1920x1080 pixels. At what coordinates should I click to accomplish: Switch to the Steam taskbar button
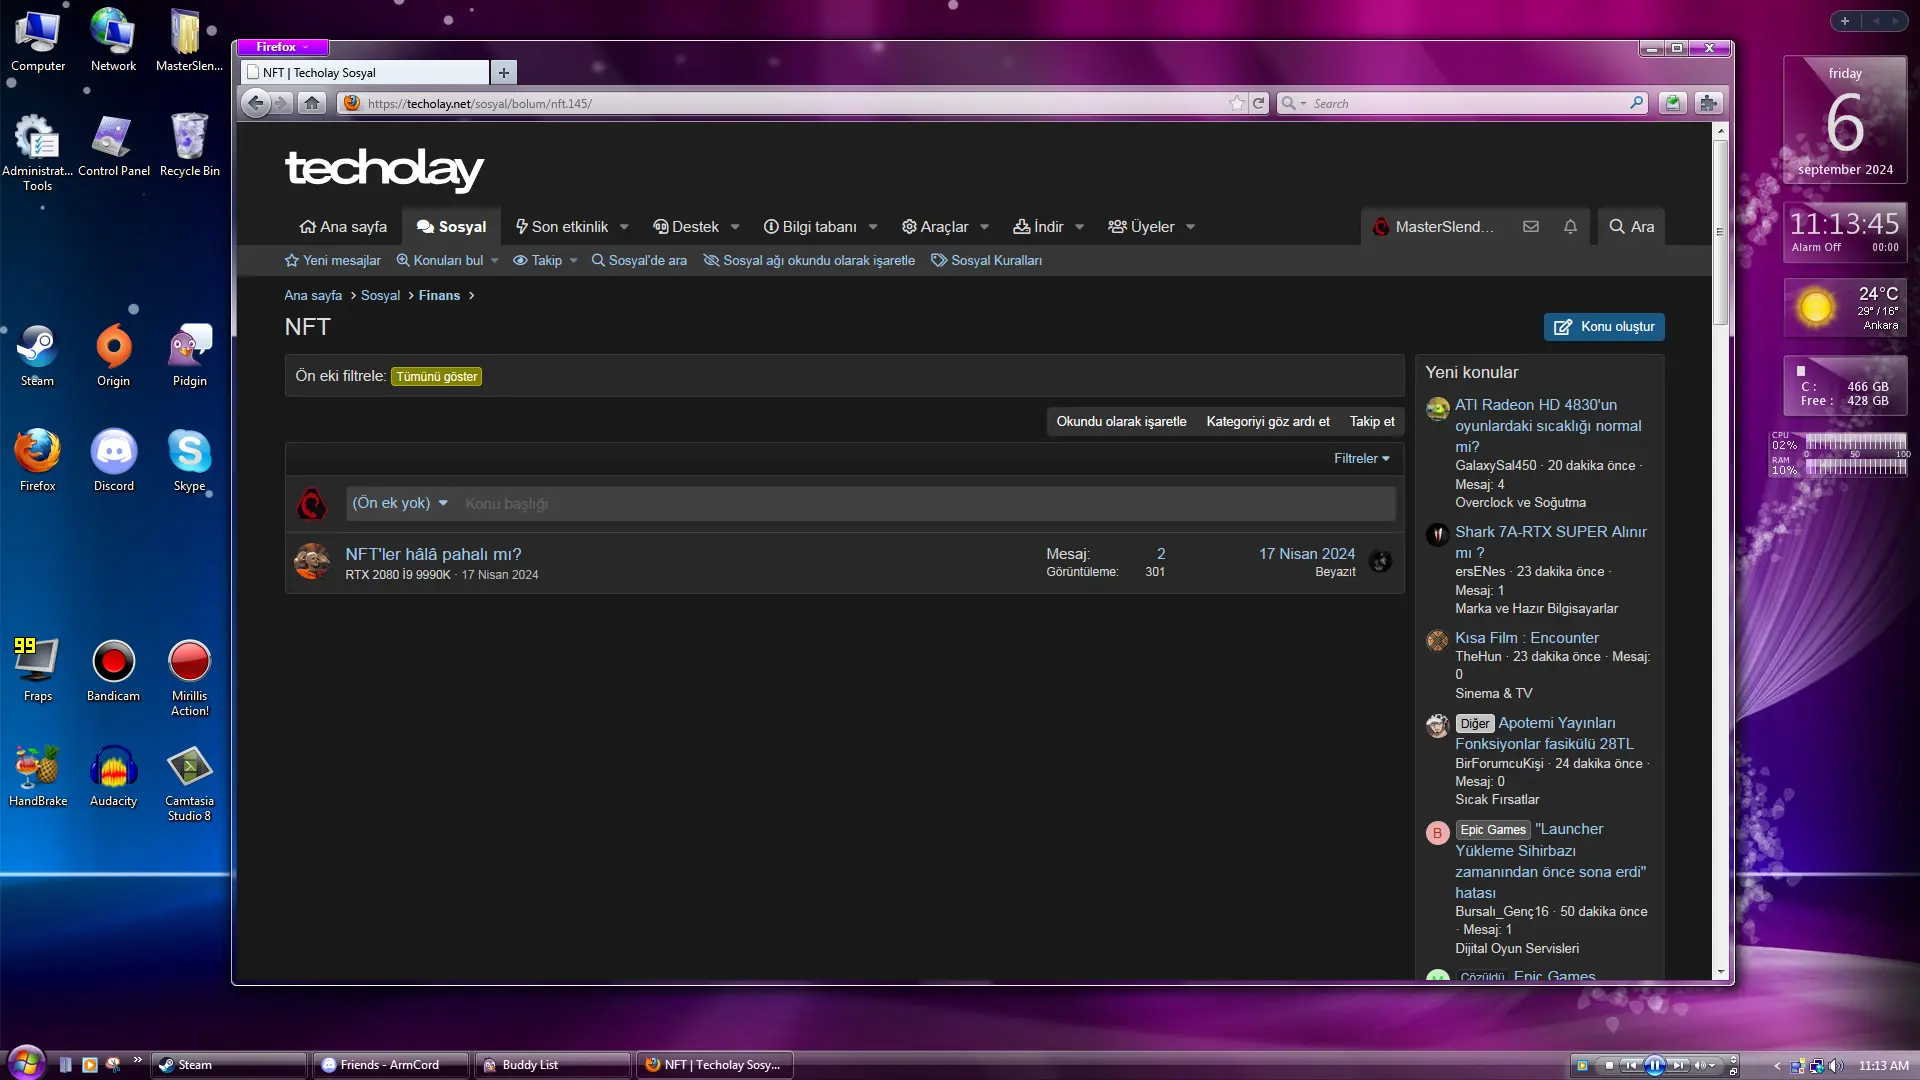(229, 1065)
